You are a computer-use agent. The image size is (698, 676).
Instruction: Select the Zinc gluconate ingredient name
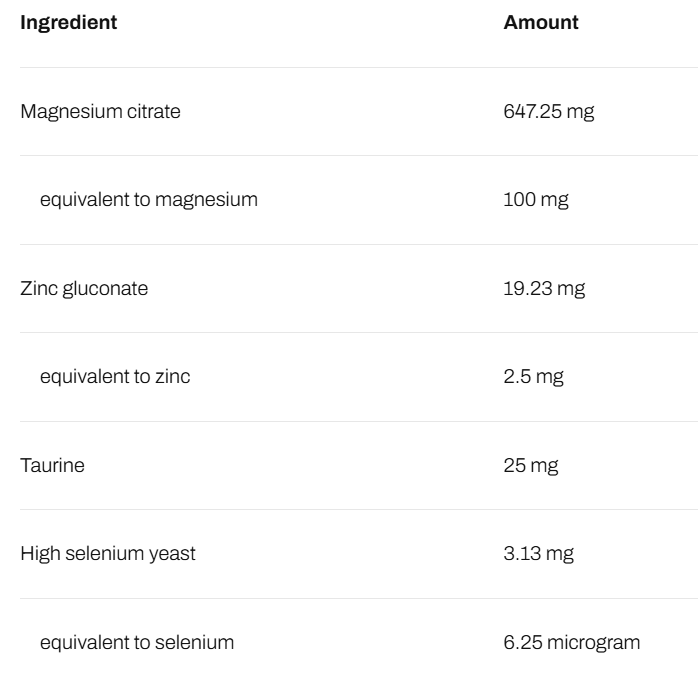[x=84, y=289]
